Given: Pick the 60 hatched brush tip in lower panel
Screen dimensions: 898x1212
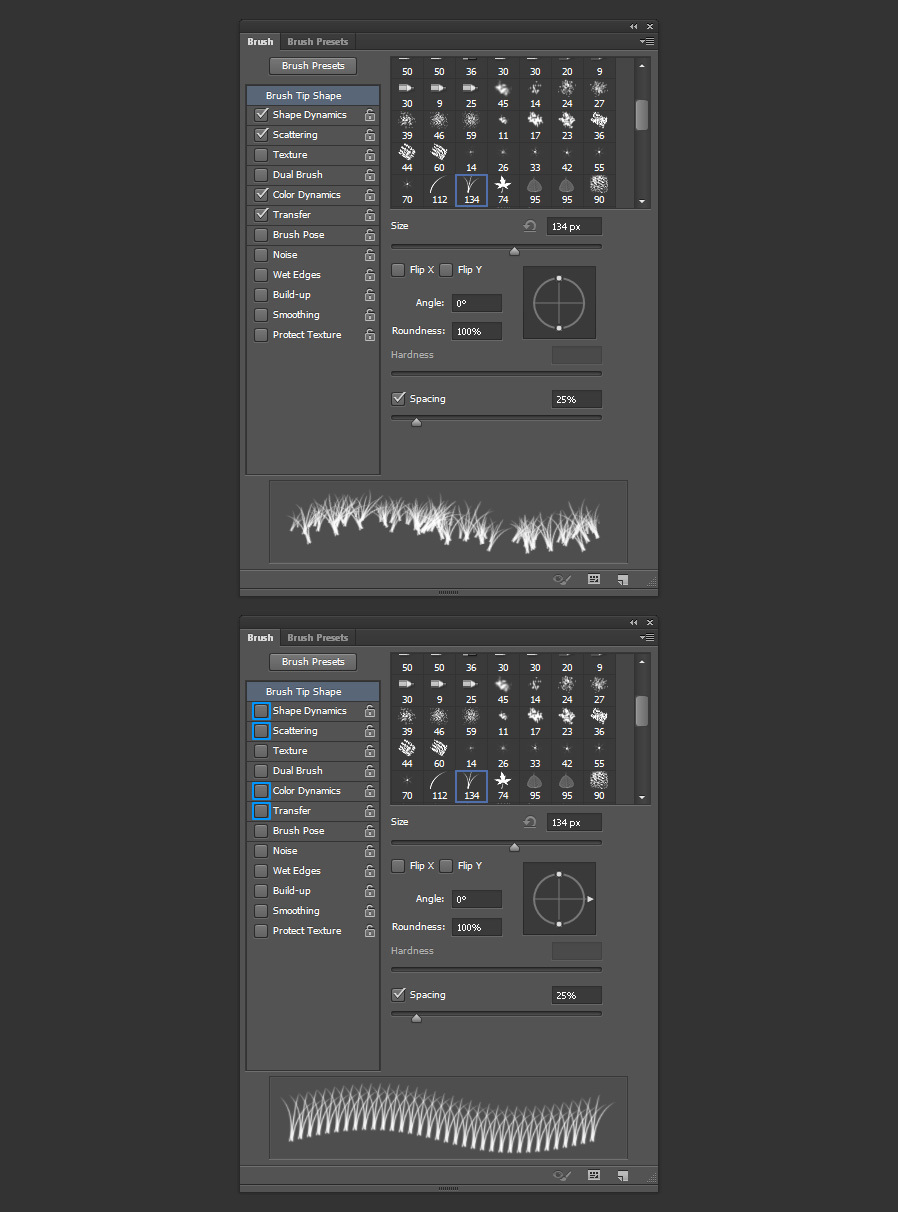Looking at the screenshot, I should [x=439, y=754].
